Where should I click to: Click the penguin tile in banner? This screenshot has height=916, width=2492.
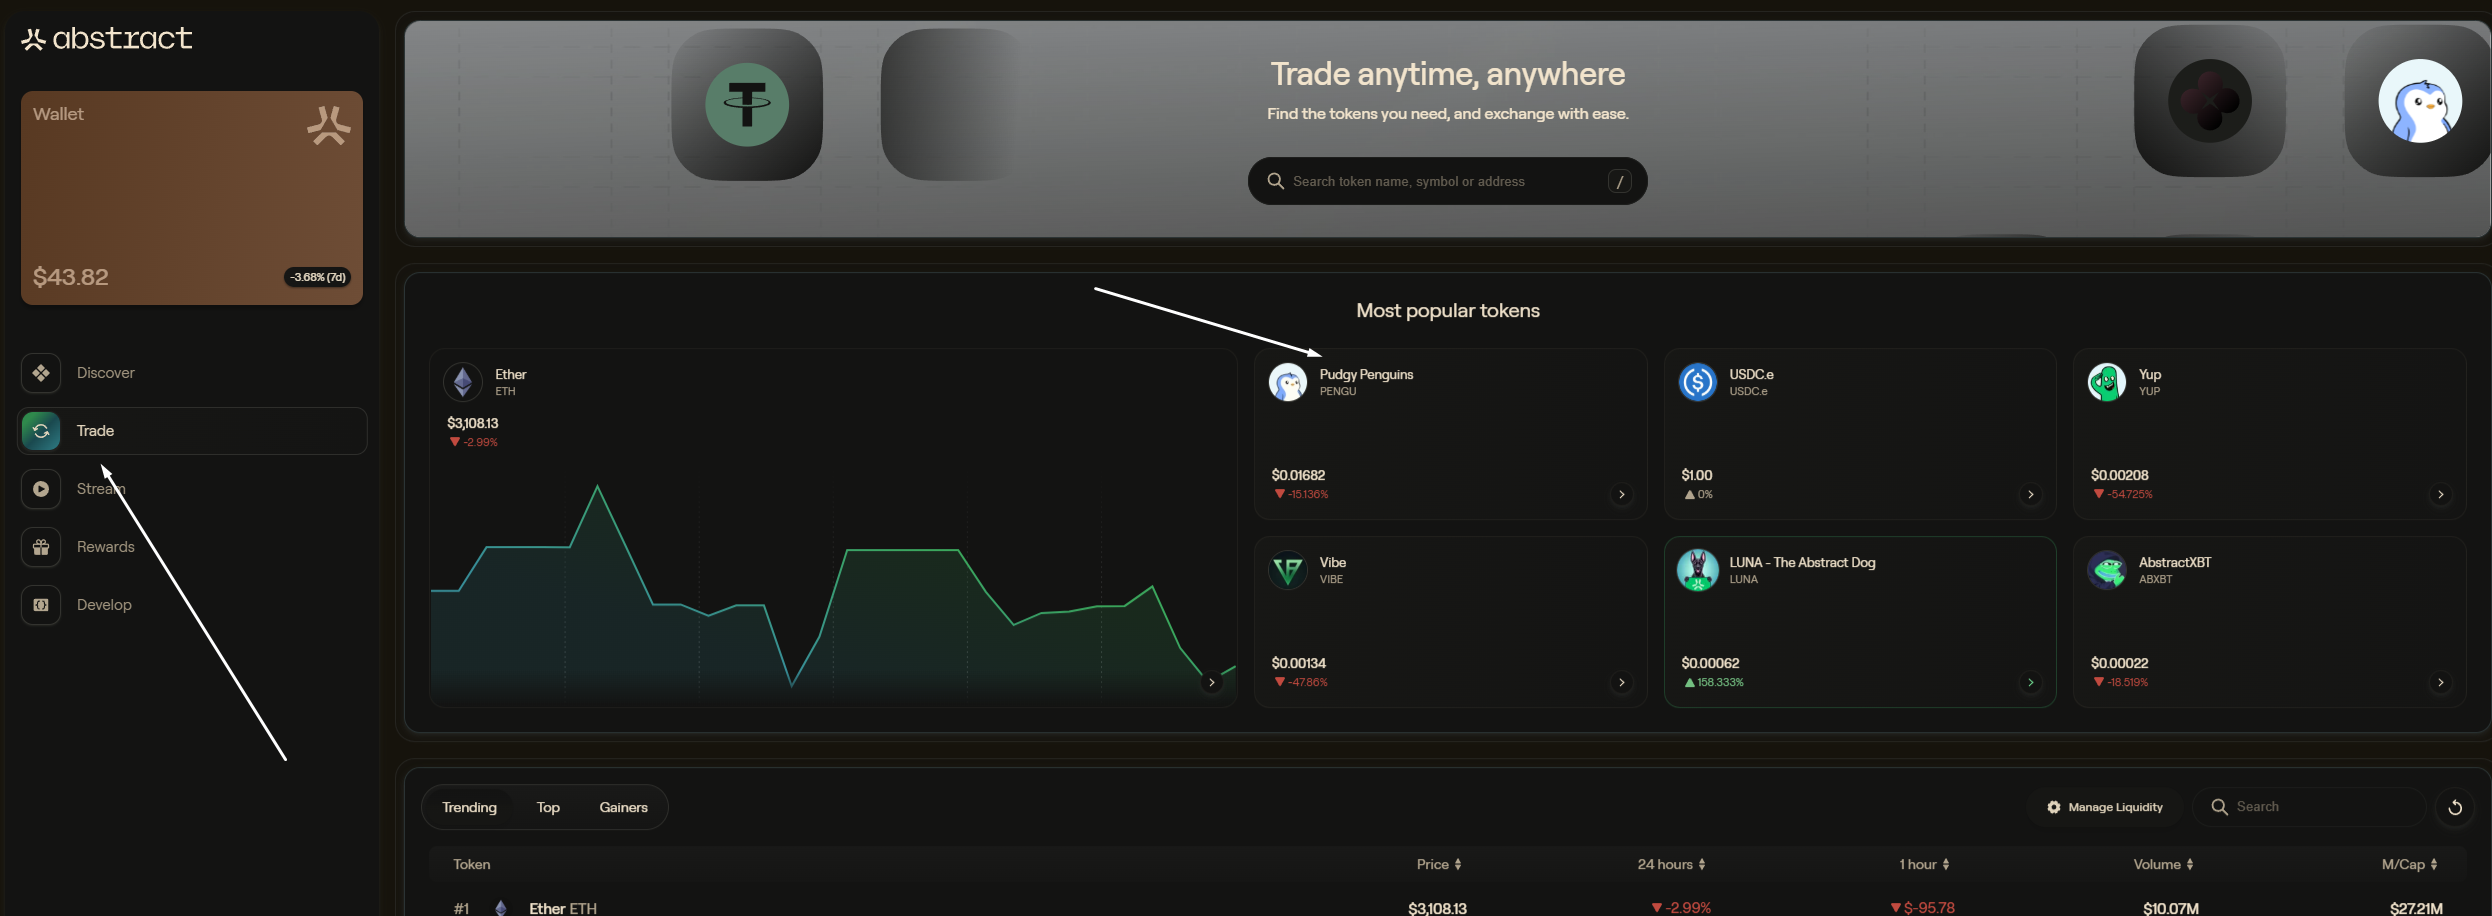click(x=2418, y=101)
